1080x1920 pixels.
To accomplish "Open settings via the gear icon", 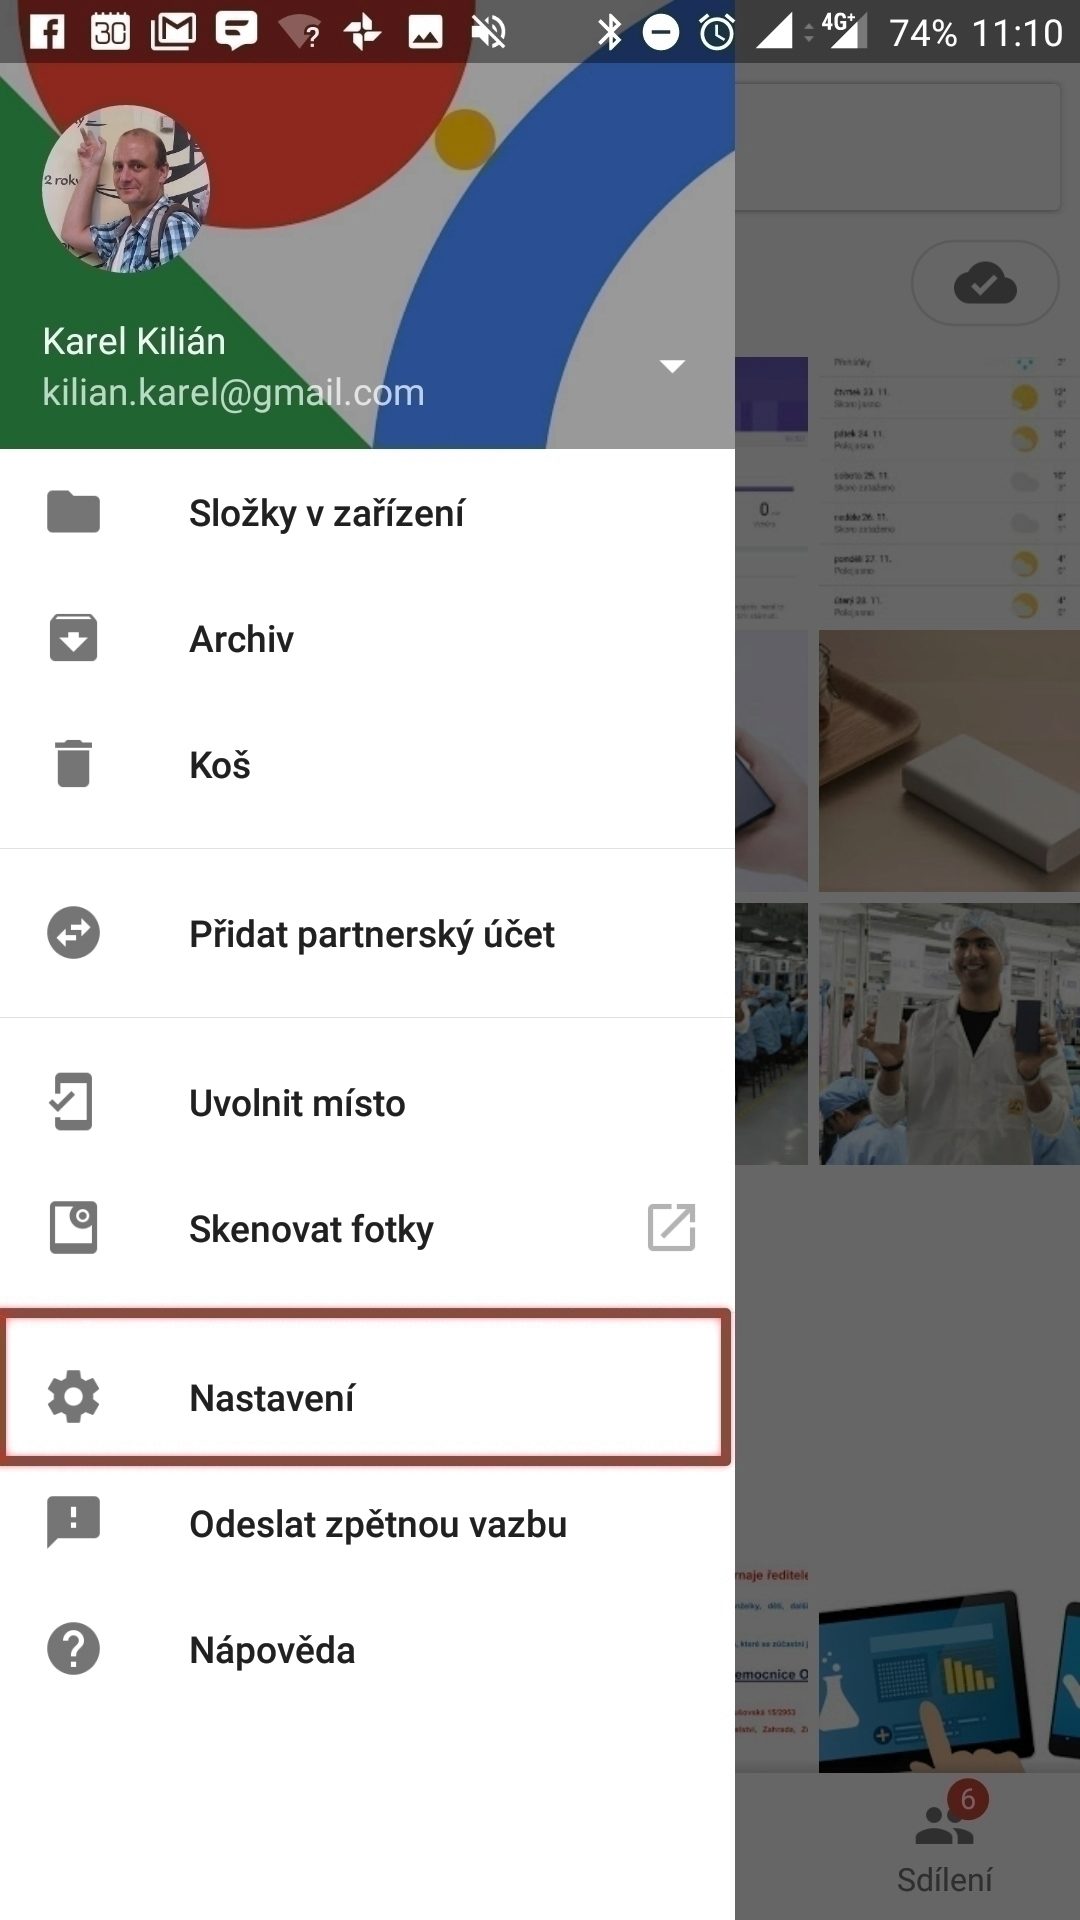I will (73, 1397).
